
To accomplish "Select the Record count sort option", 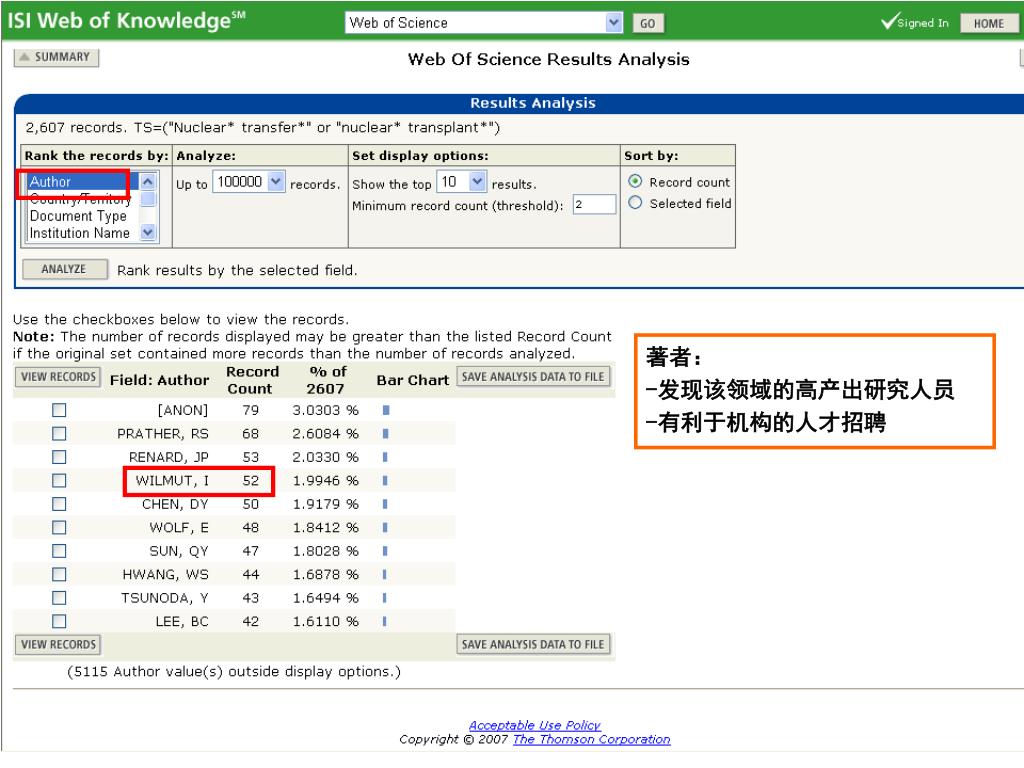I will (x=635, y=182).
